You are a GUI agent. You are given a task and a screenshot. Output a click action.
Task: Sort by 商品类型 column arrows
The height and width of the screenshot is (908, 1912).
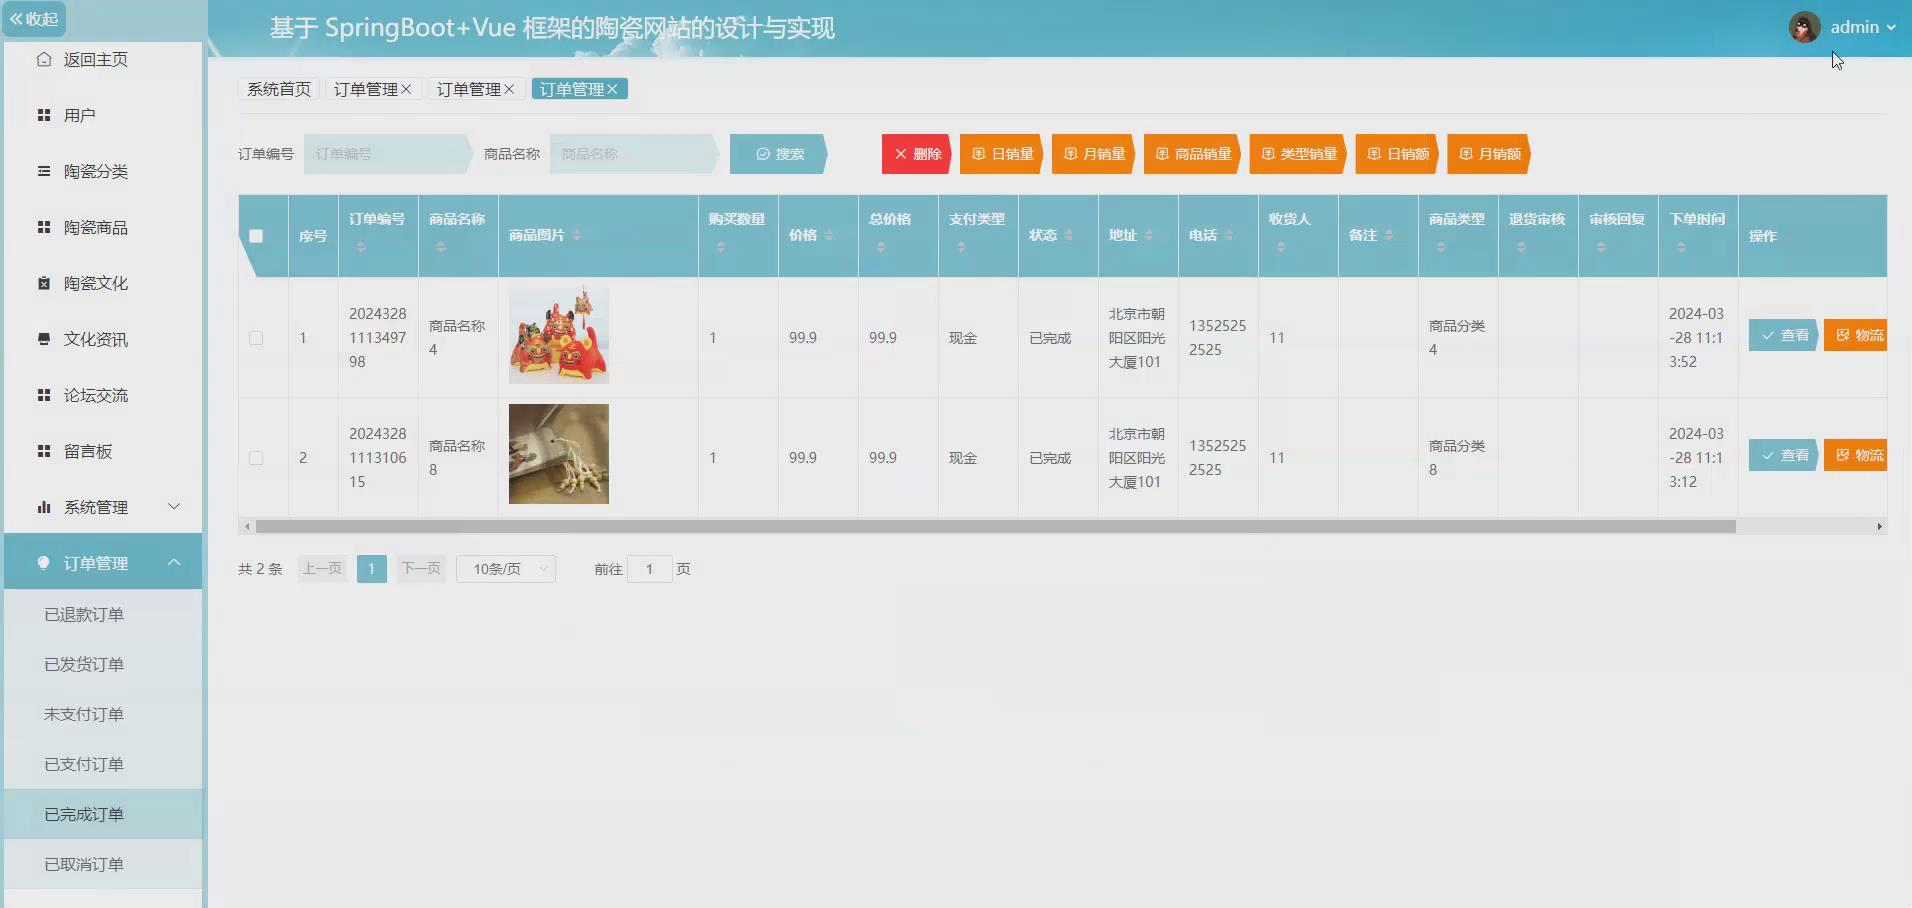pyautogui.click(x=1441, y=247)
